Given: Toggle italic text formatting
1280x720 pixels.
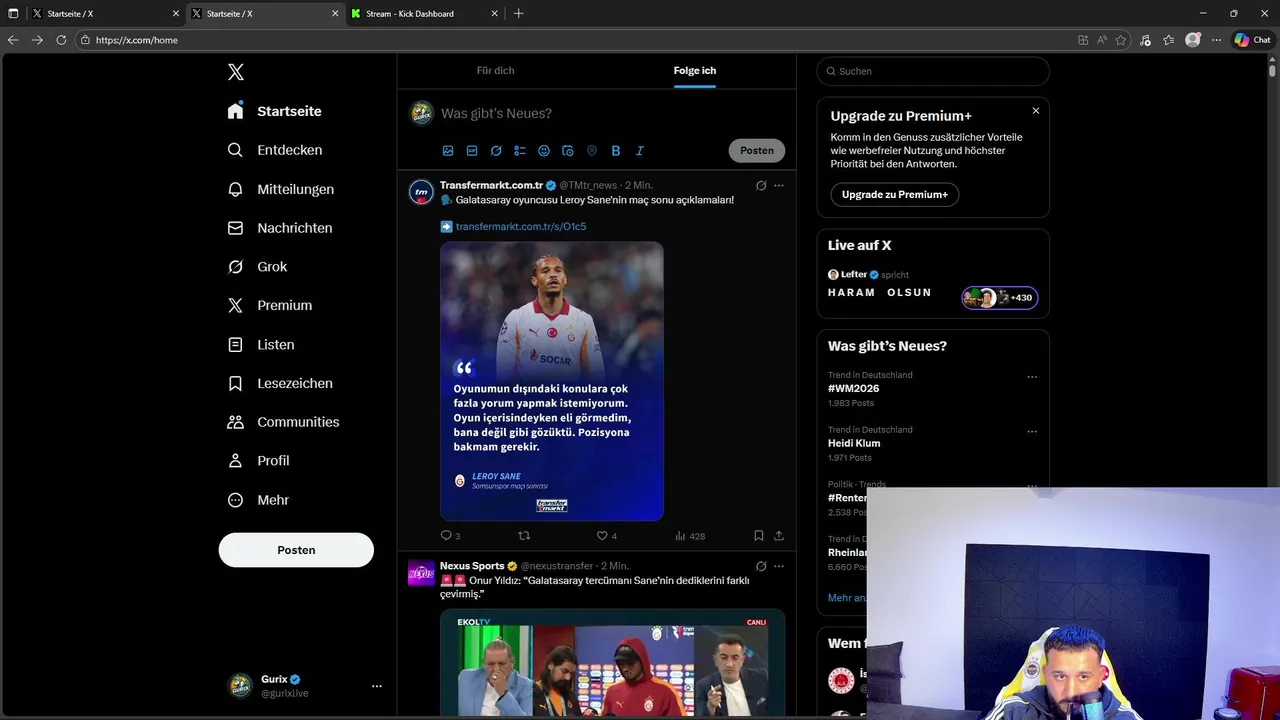Looking at the screenshot, I should tap(640, 151).
